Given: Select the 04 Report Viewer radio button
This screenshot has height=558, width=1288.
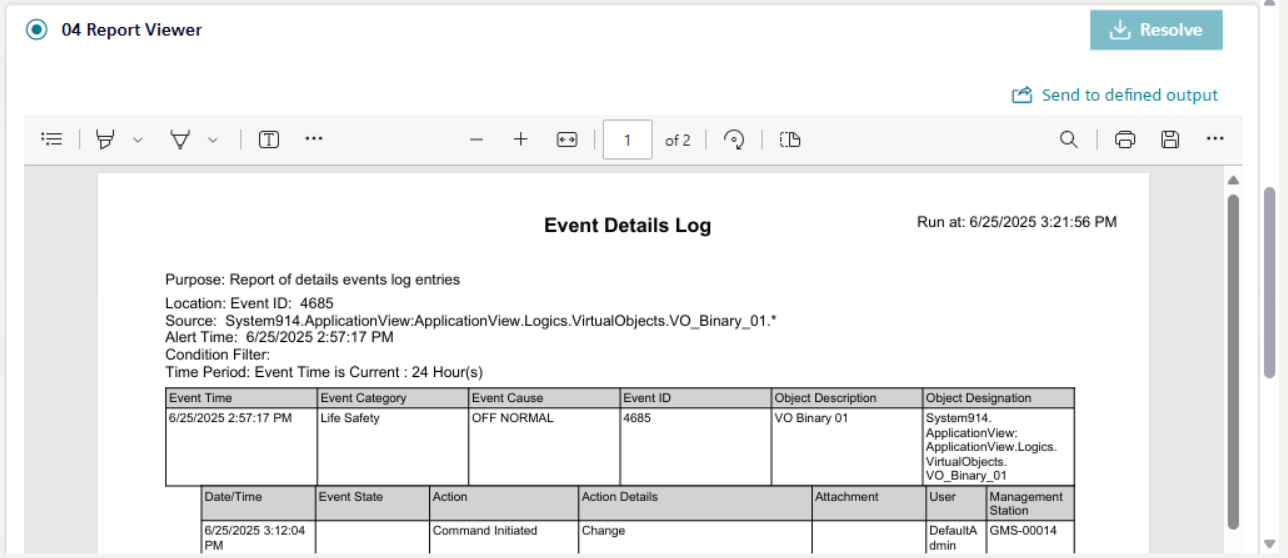Looking at the screenshot, I should coord(37,30).
